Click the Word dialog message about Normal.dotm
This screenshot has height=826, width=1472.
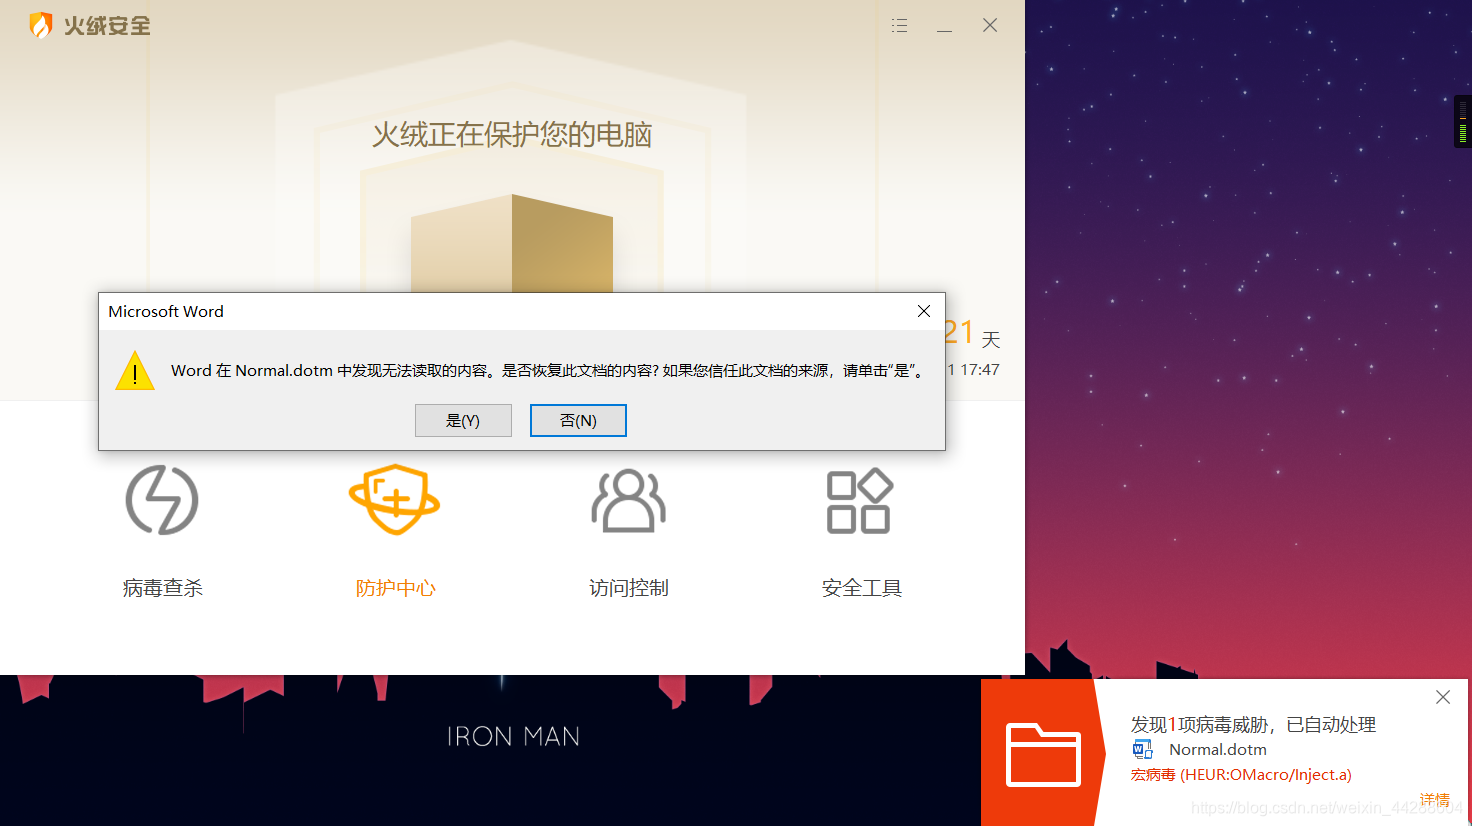tap(547, 370)
